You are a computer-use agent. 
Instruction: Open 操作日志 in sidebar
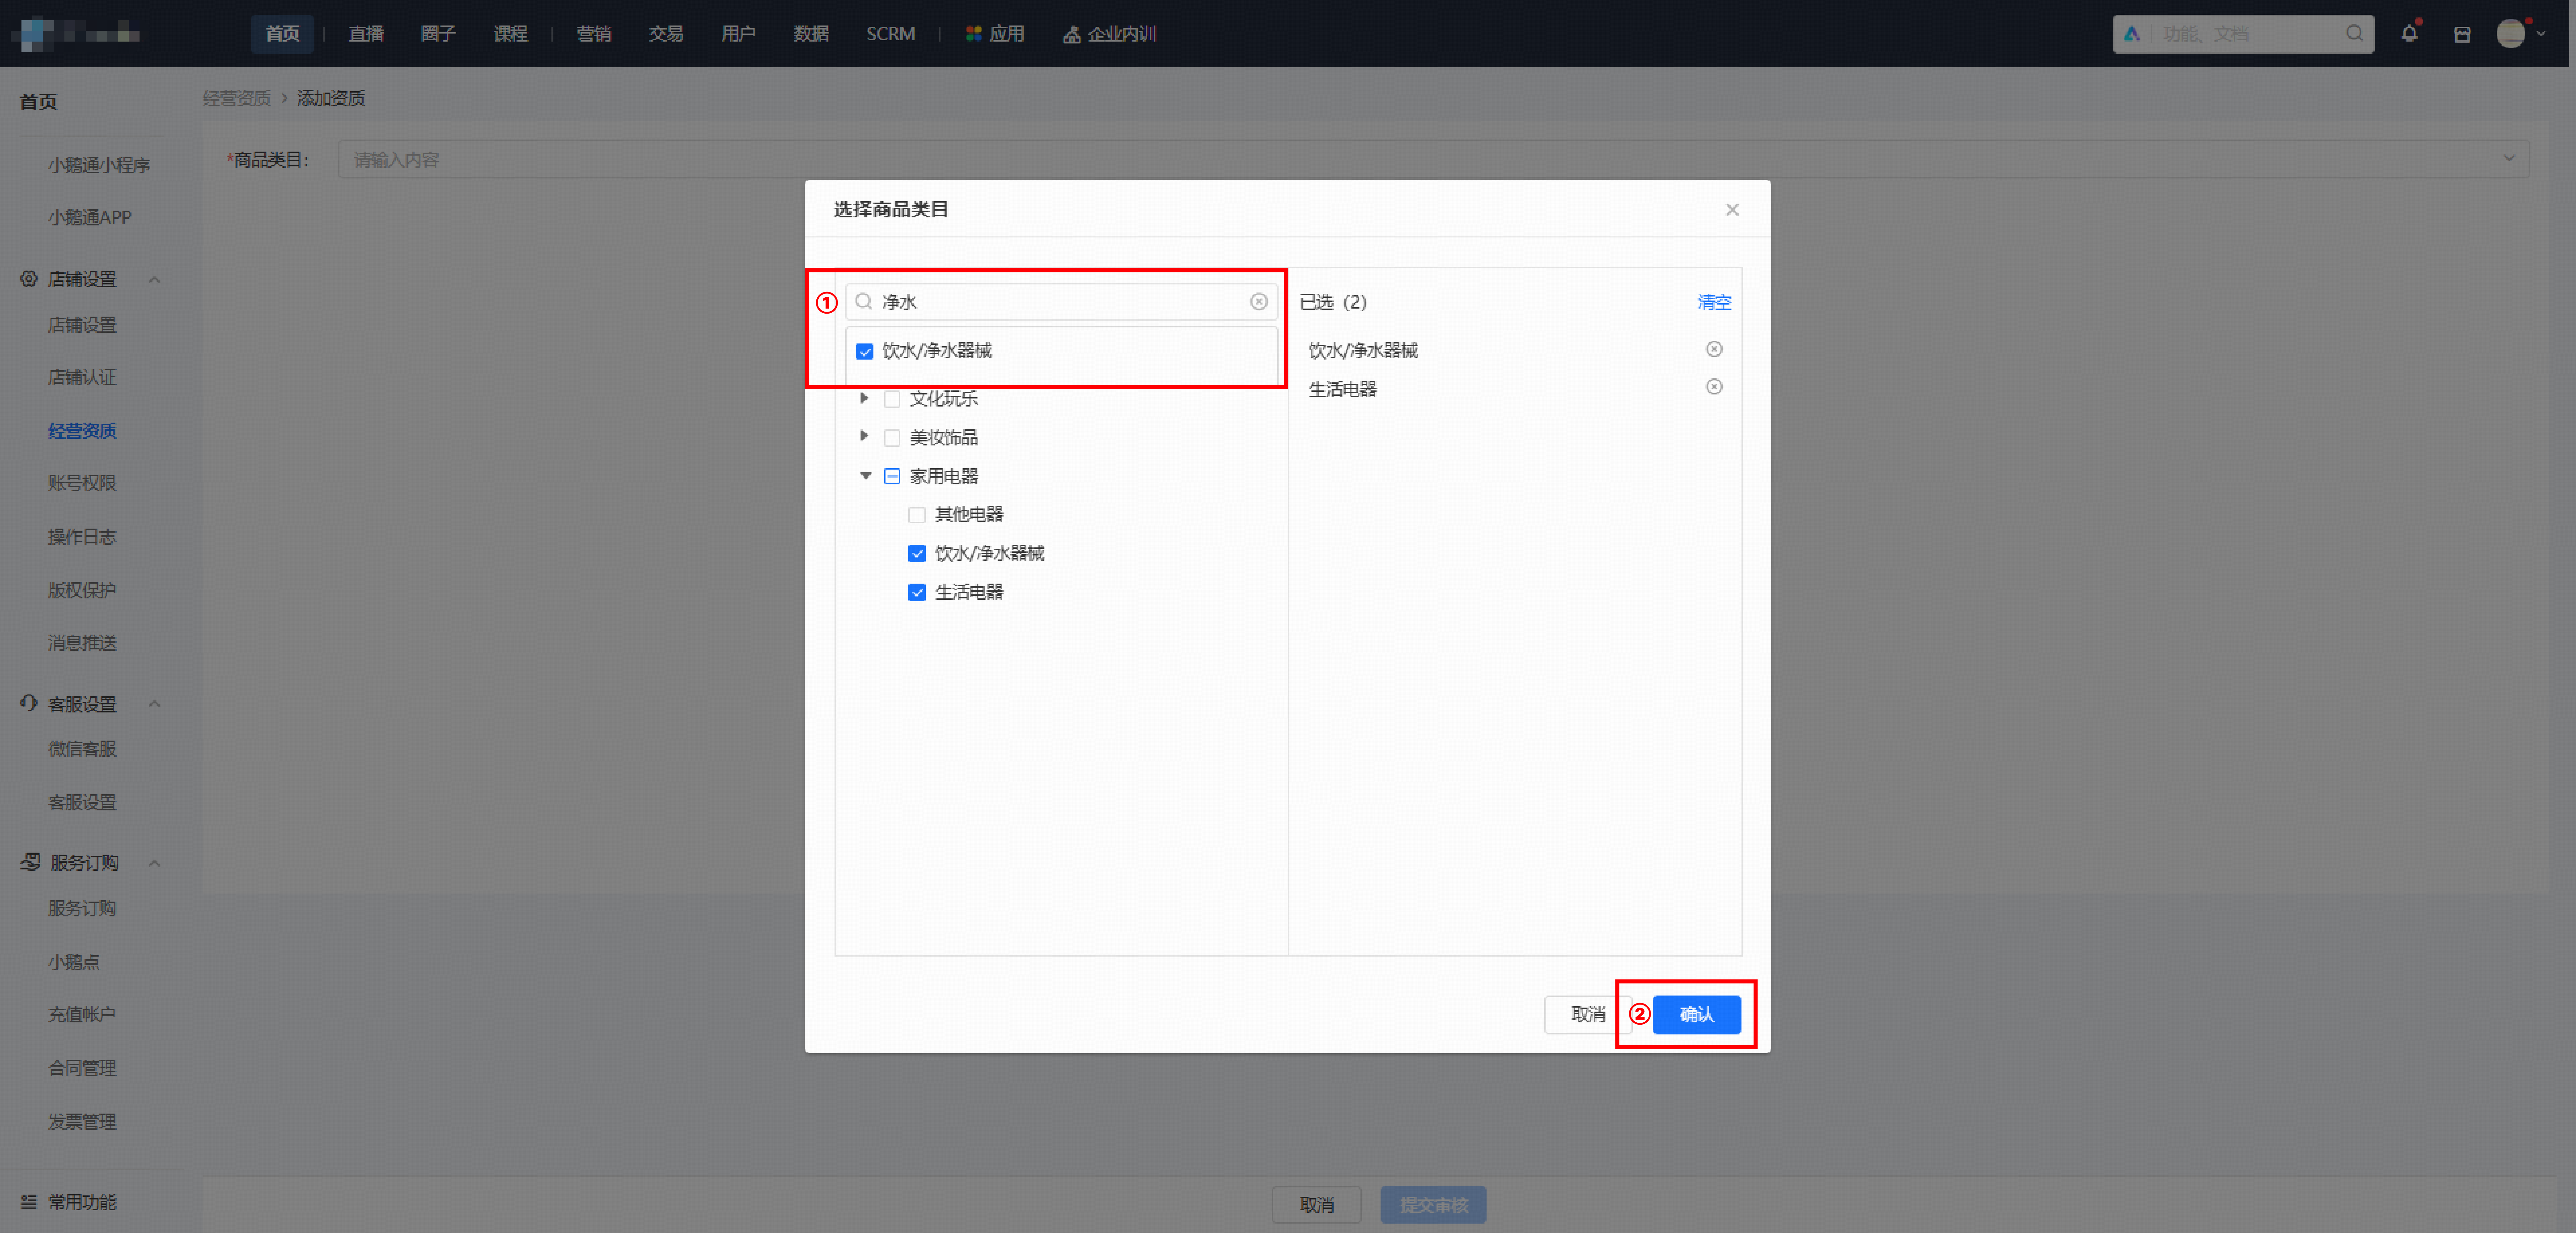tap(82, 537)
